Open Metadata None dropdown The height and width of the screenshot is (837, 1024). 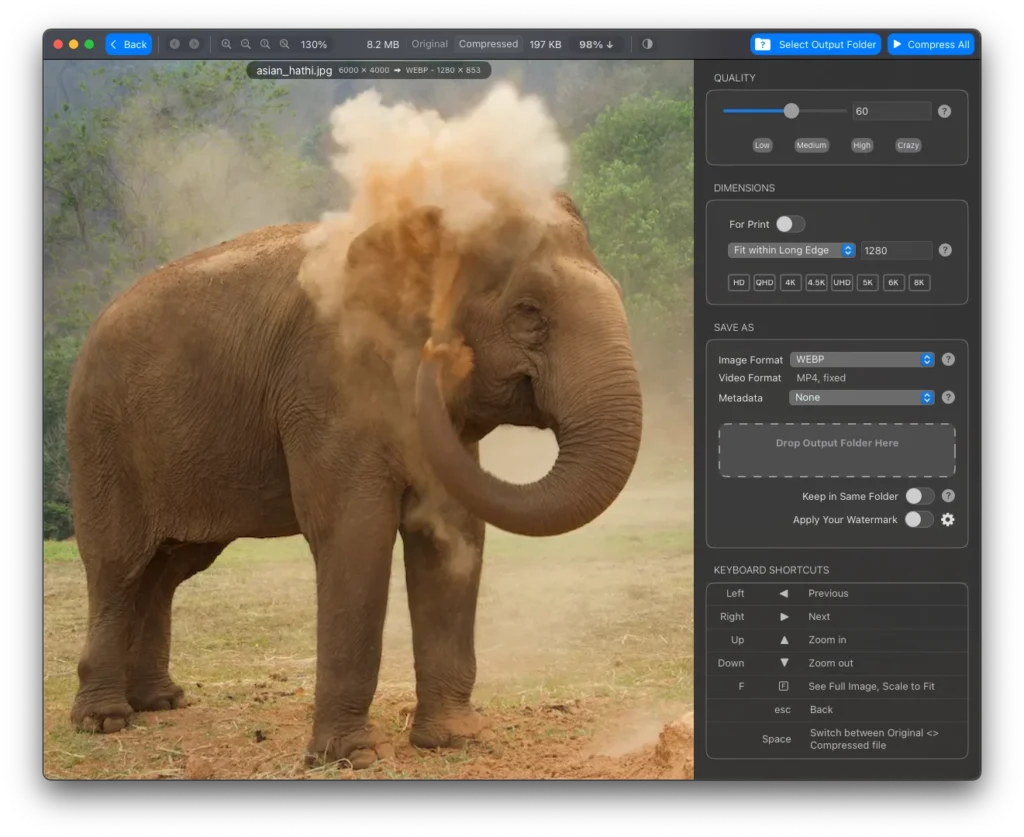(x=862, y=397)
